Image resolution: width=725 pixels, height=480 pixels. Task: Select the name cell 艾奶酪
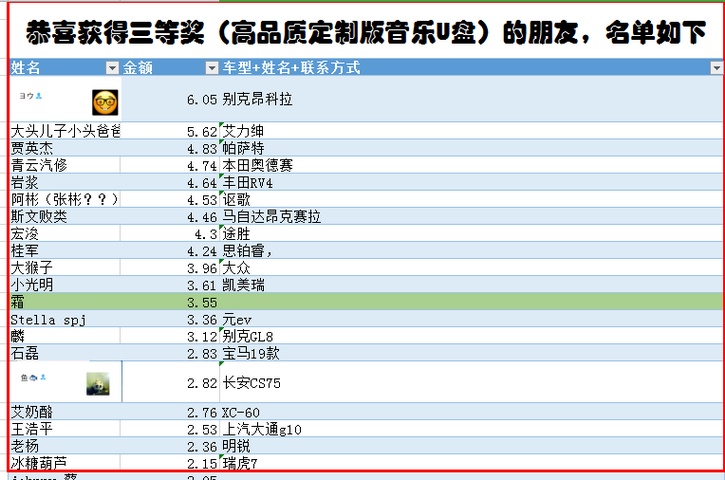[65, 412]
